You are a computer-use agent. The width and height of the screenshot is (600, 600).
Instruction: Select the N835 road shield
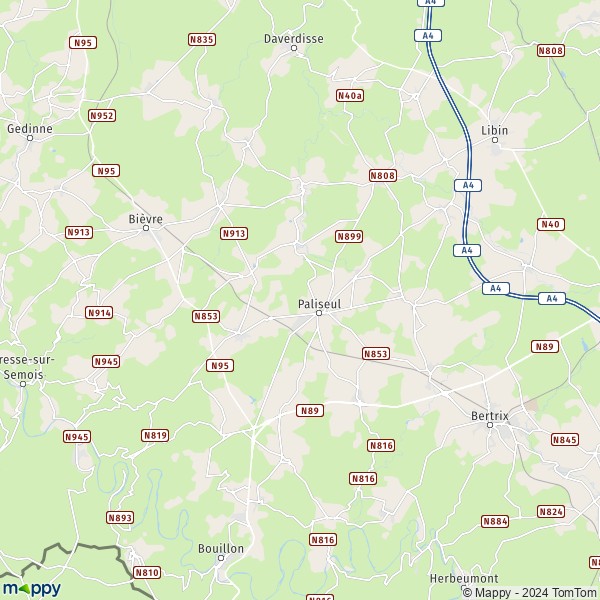(202, 39)
